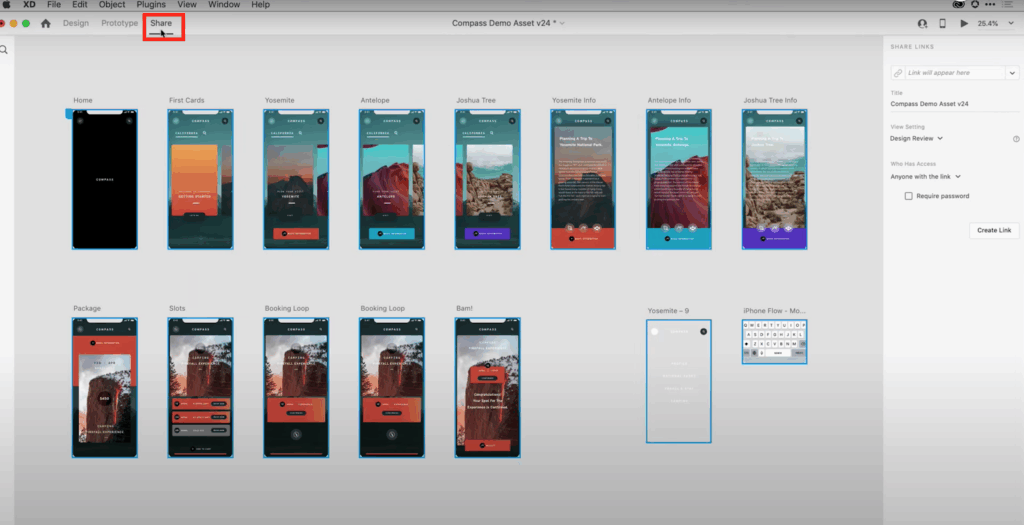Switch to the Design tab

[x=75, y=23]
